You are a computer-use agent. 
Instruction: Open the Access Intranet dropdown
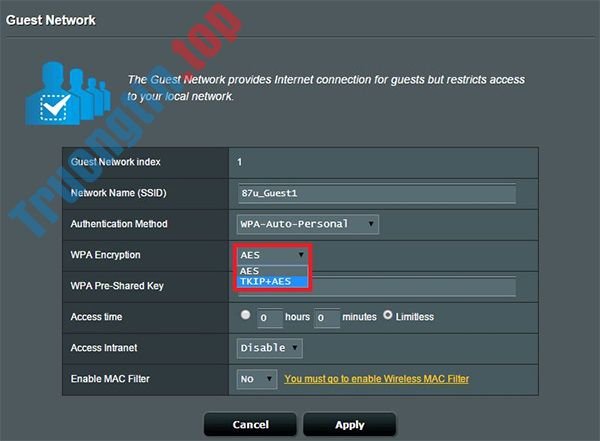[270, 348]
